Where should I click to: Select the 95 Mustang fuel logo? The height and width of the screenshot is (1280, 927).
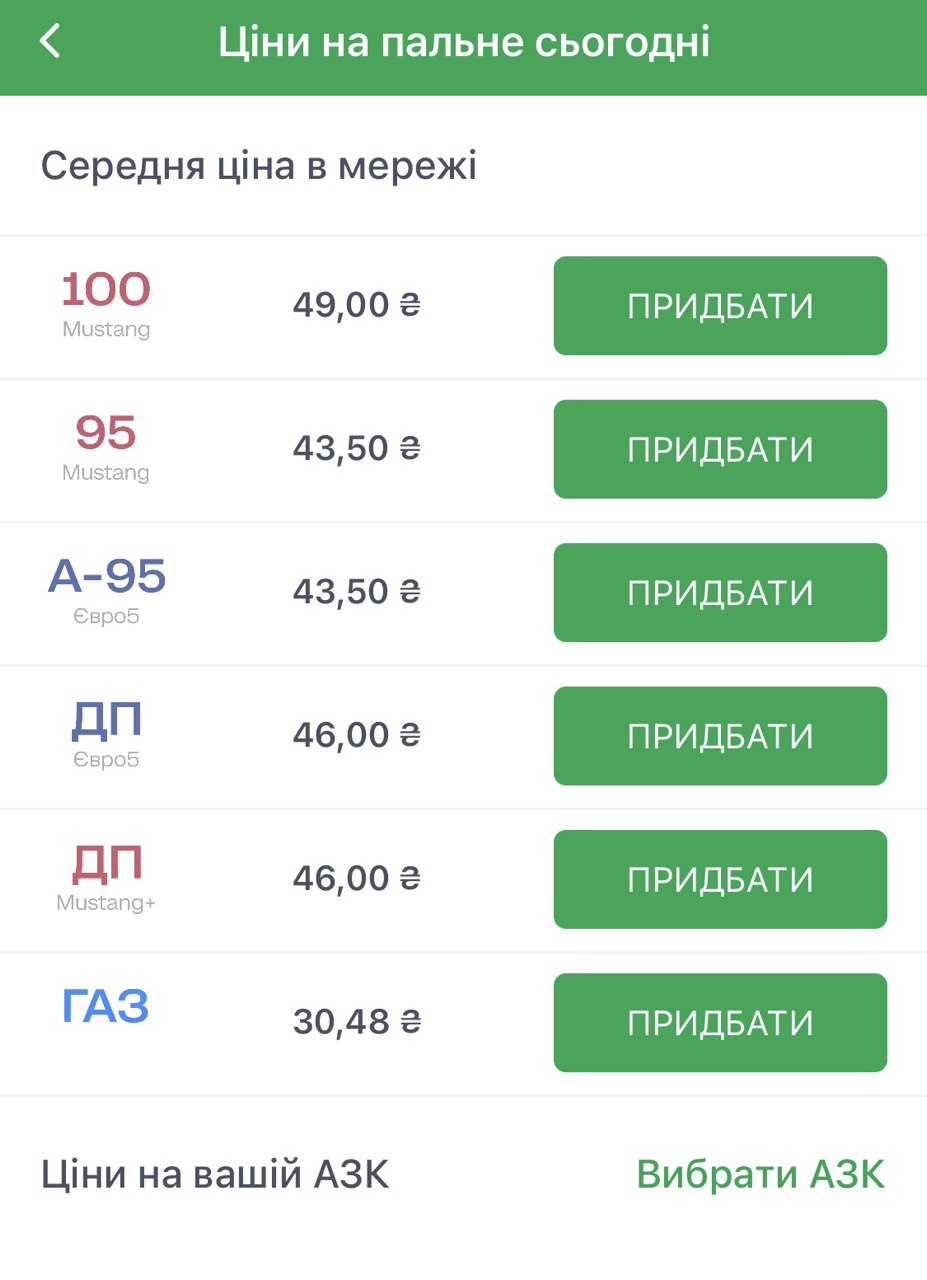(106, 446)
